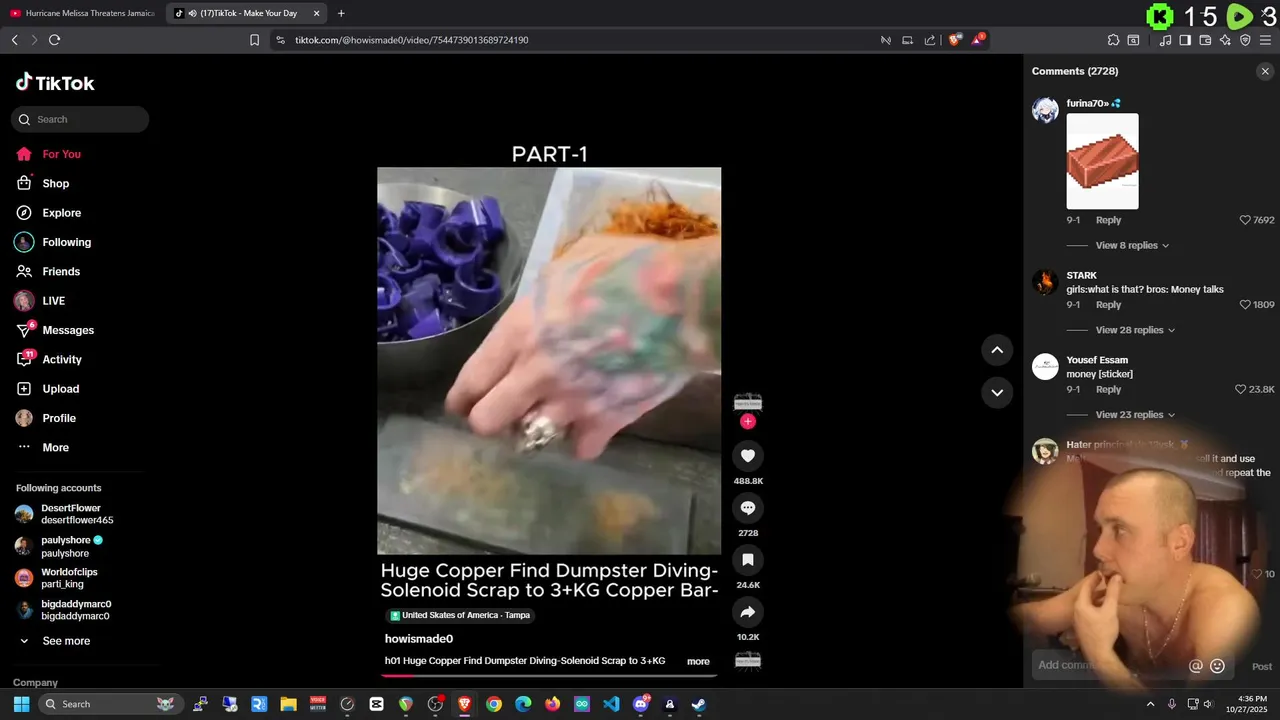Open paulyshore following account
1280x720 pixels.
coord(72,546)
